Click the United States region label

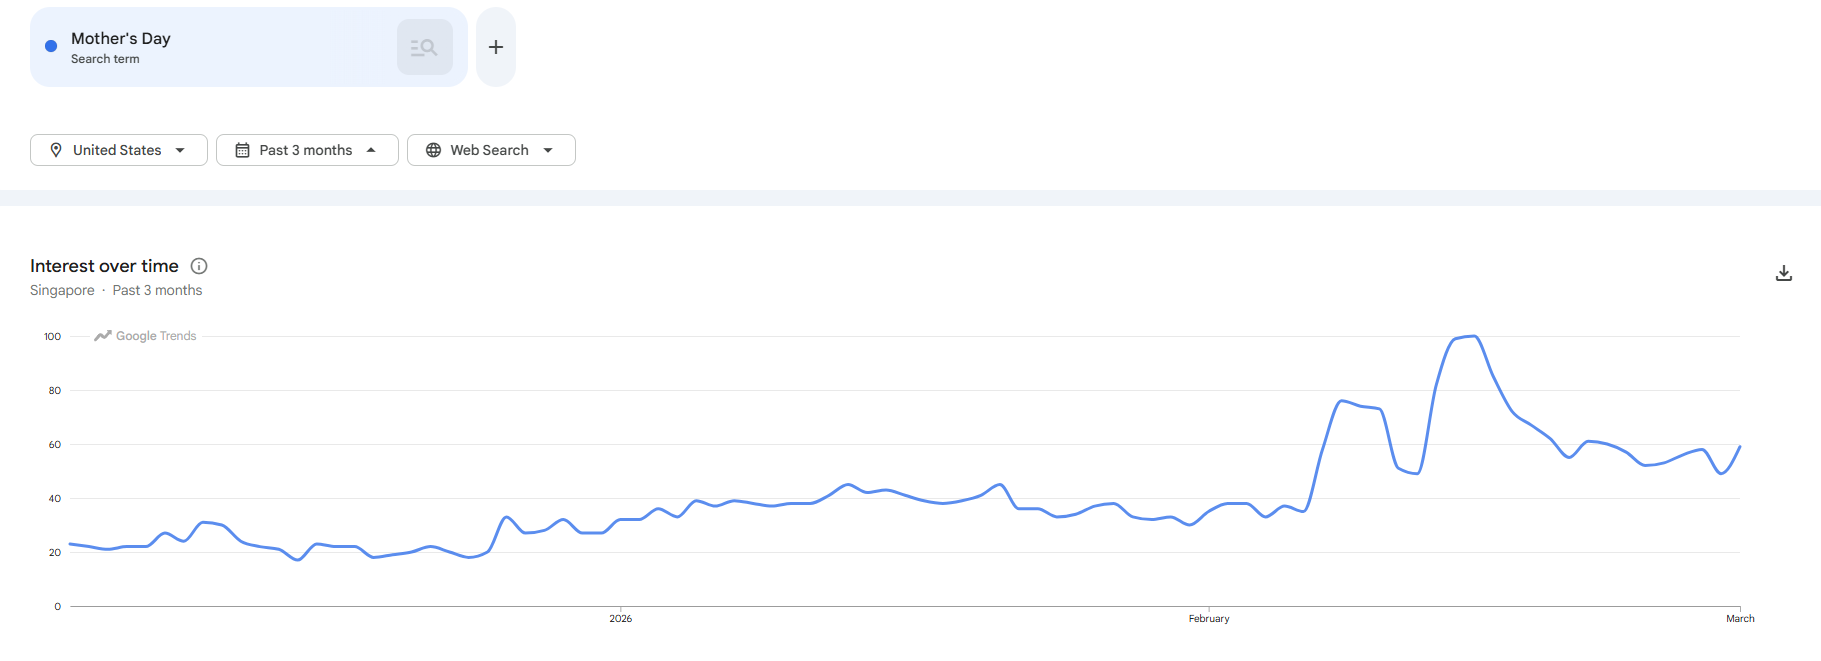pos(117,150)
